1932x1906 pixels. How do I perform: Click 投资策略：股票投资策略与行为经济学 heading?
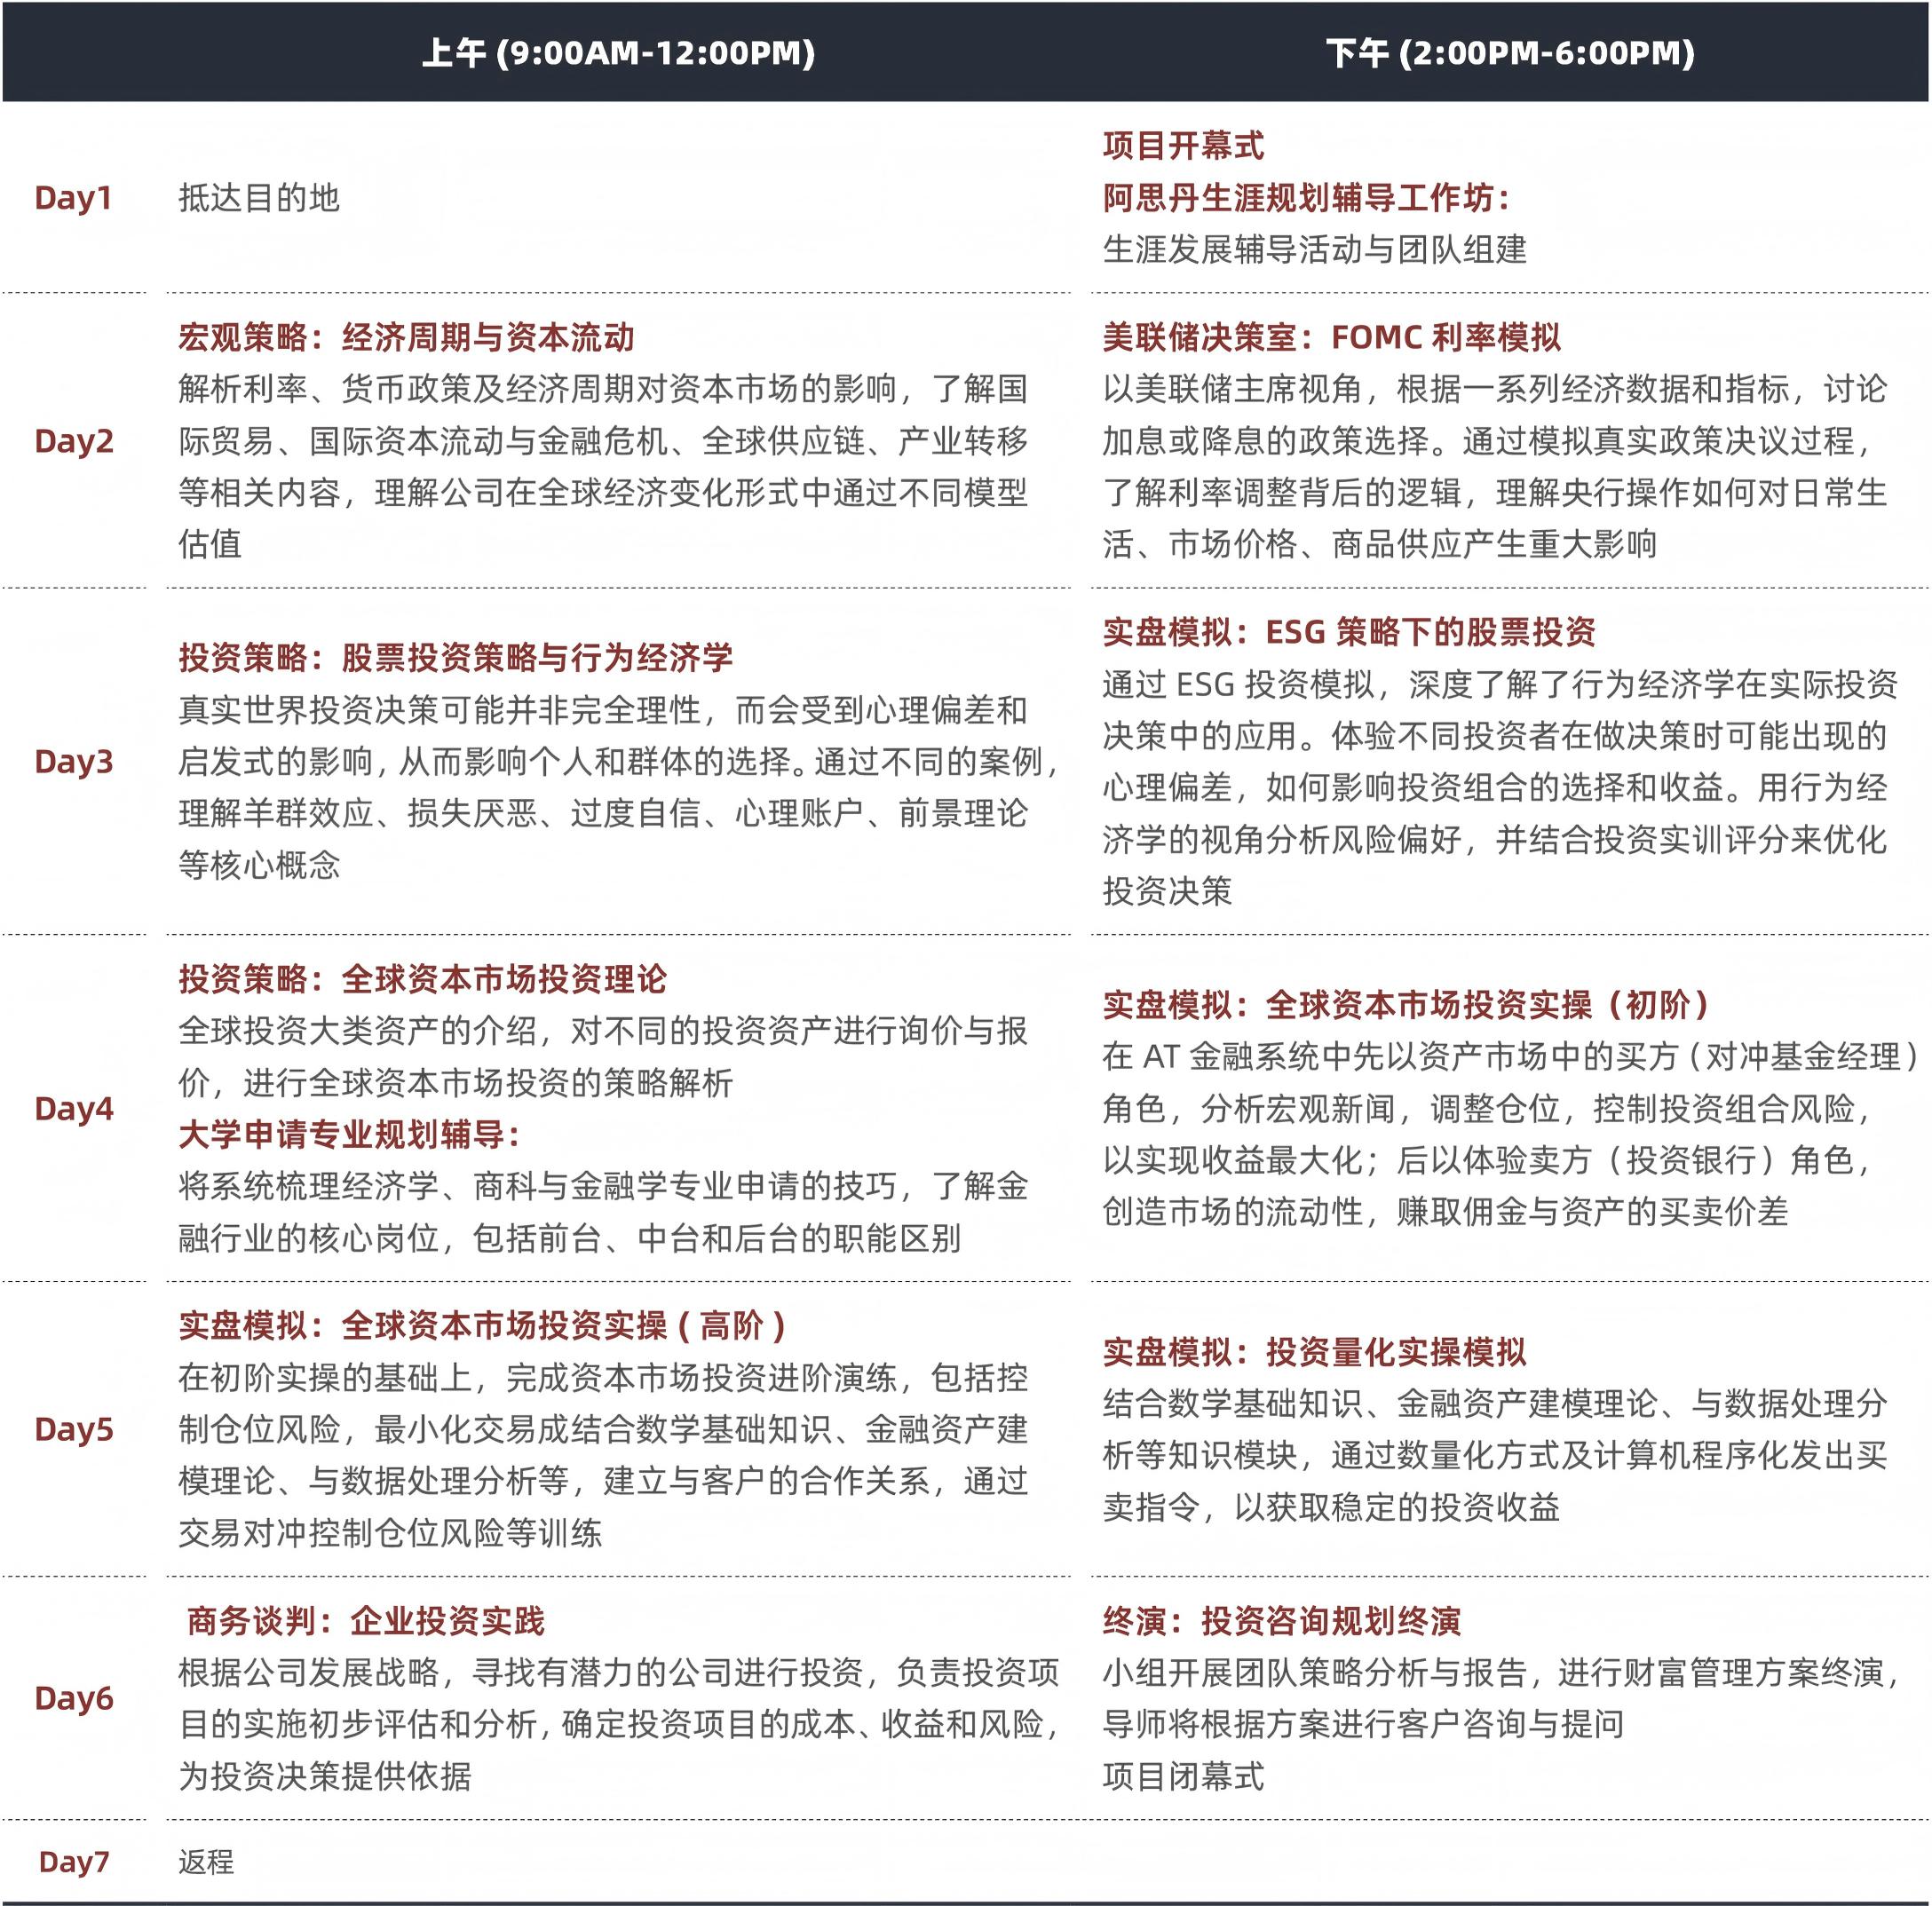[455, 657]
